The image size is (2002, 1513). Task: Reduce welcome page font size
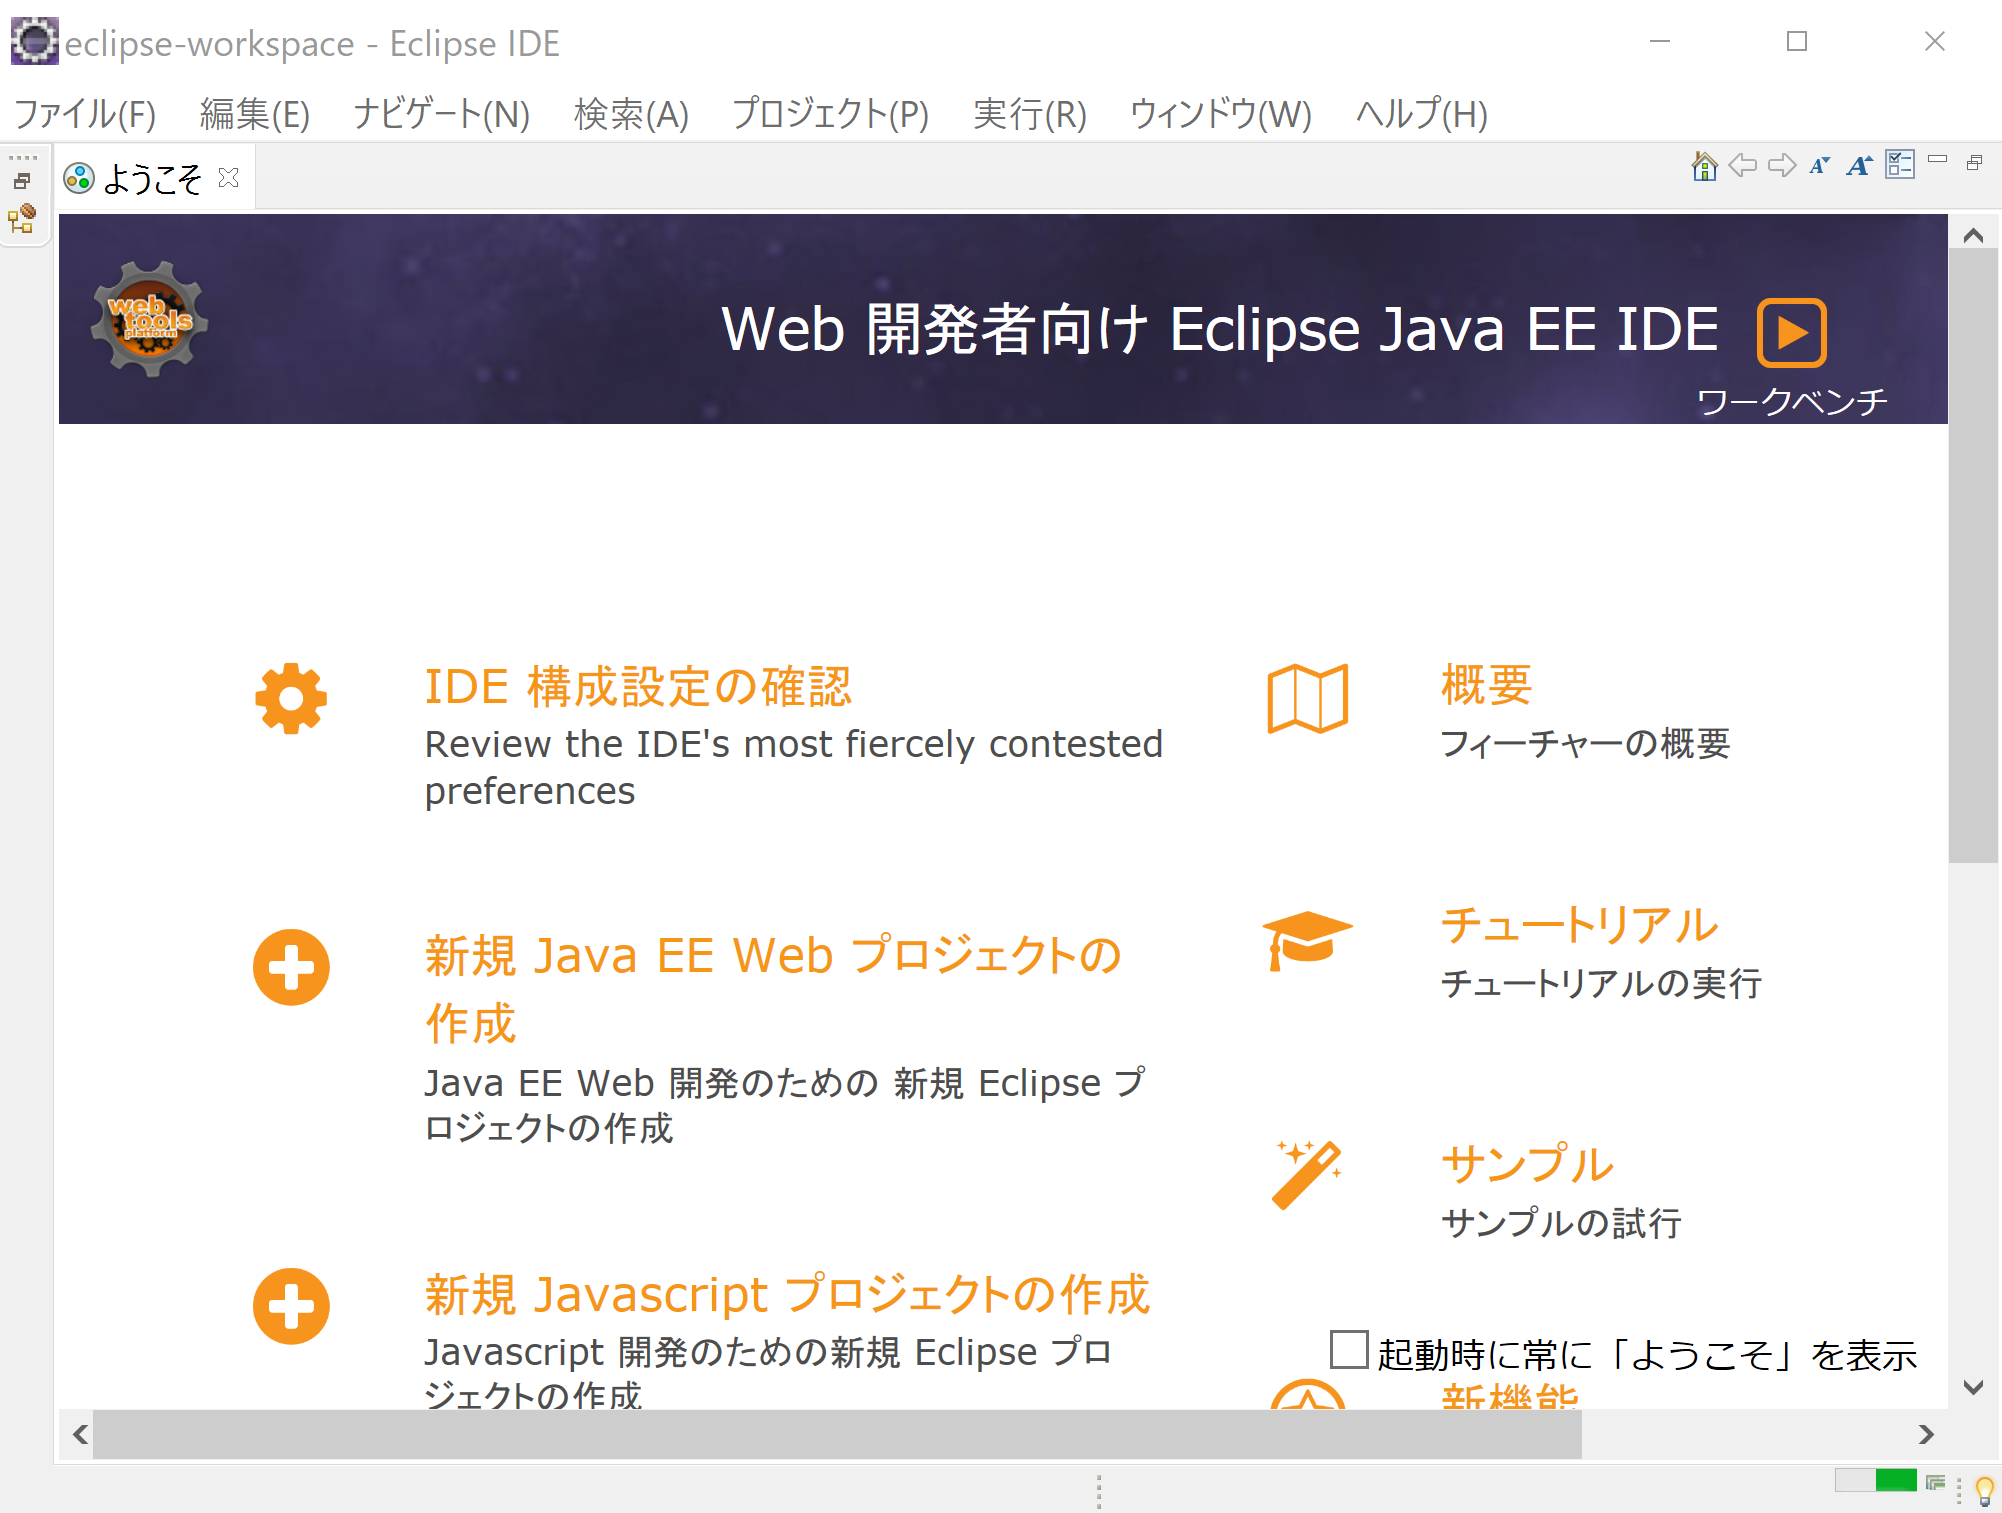tap(1819, 166)
